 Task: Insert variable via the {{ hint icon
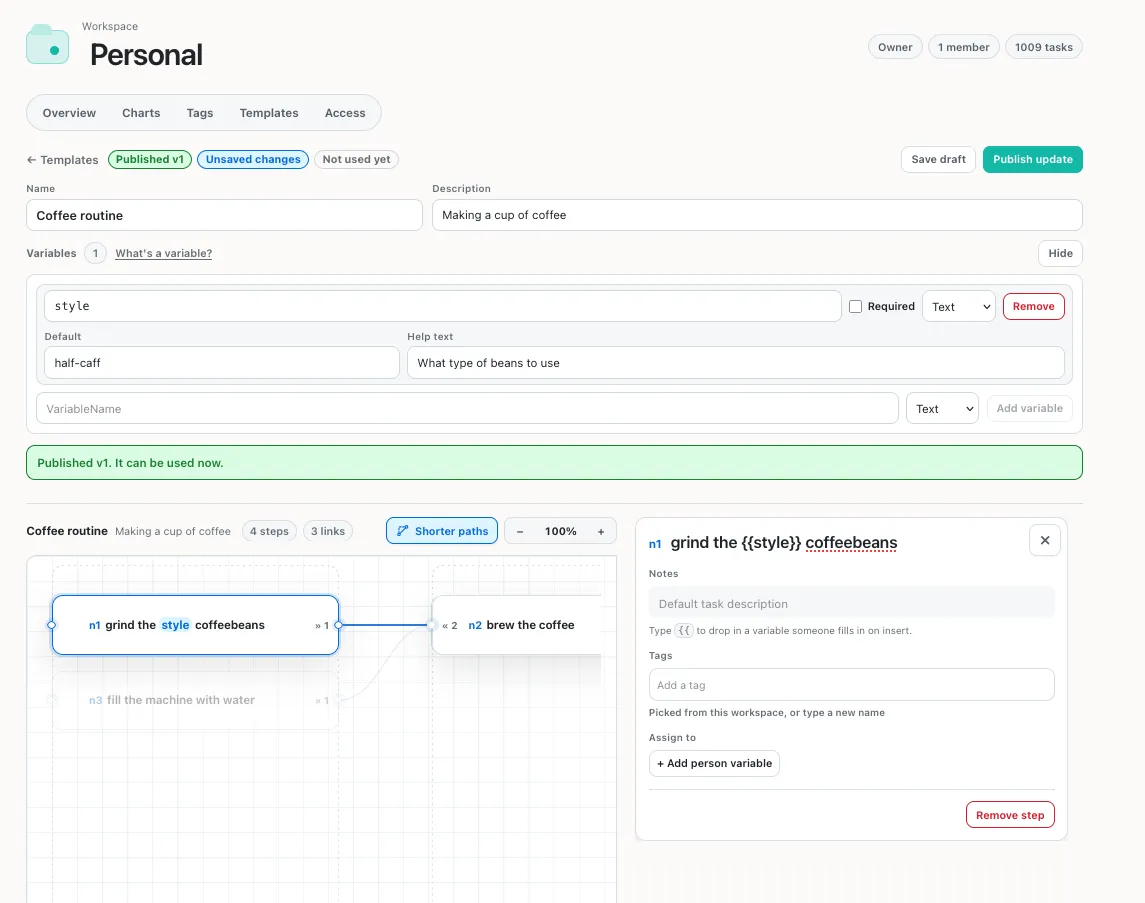coord(683,630)
